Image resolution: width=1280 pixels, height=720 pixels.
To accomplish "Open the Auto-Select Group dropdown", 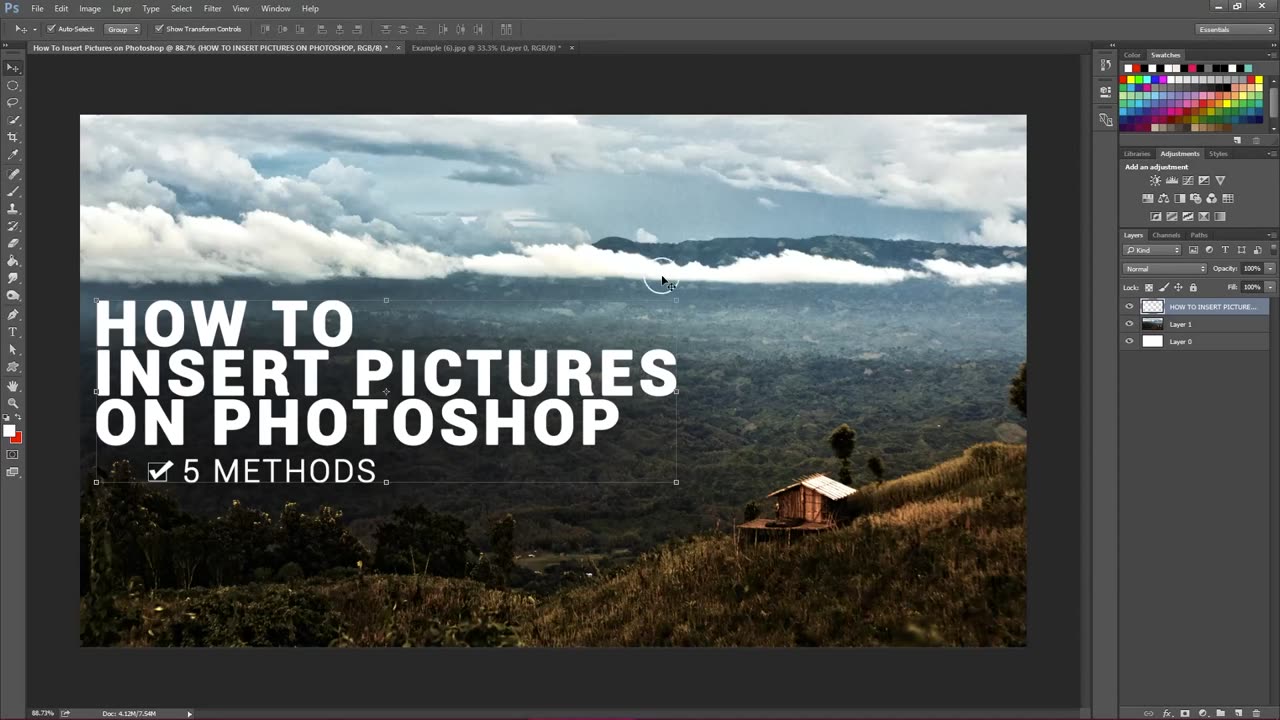I will tap(123, 29).
